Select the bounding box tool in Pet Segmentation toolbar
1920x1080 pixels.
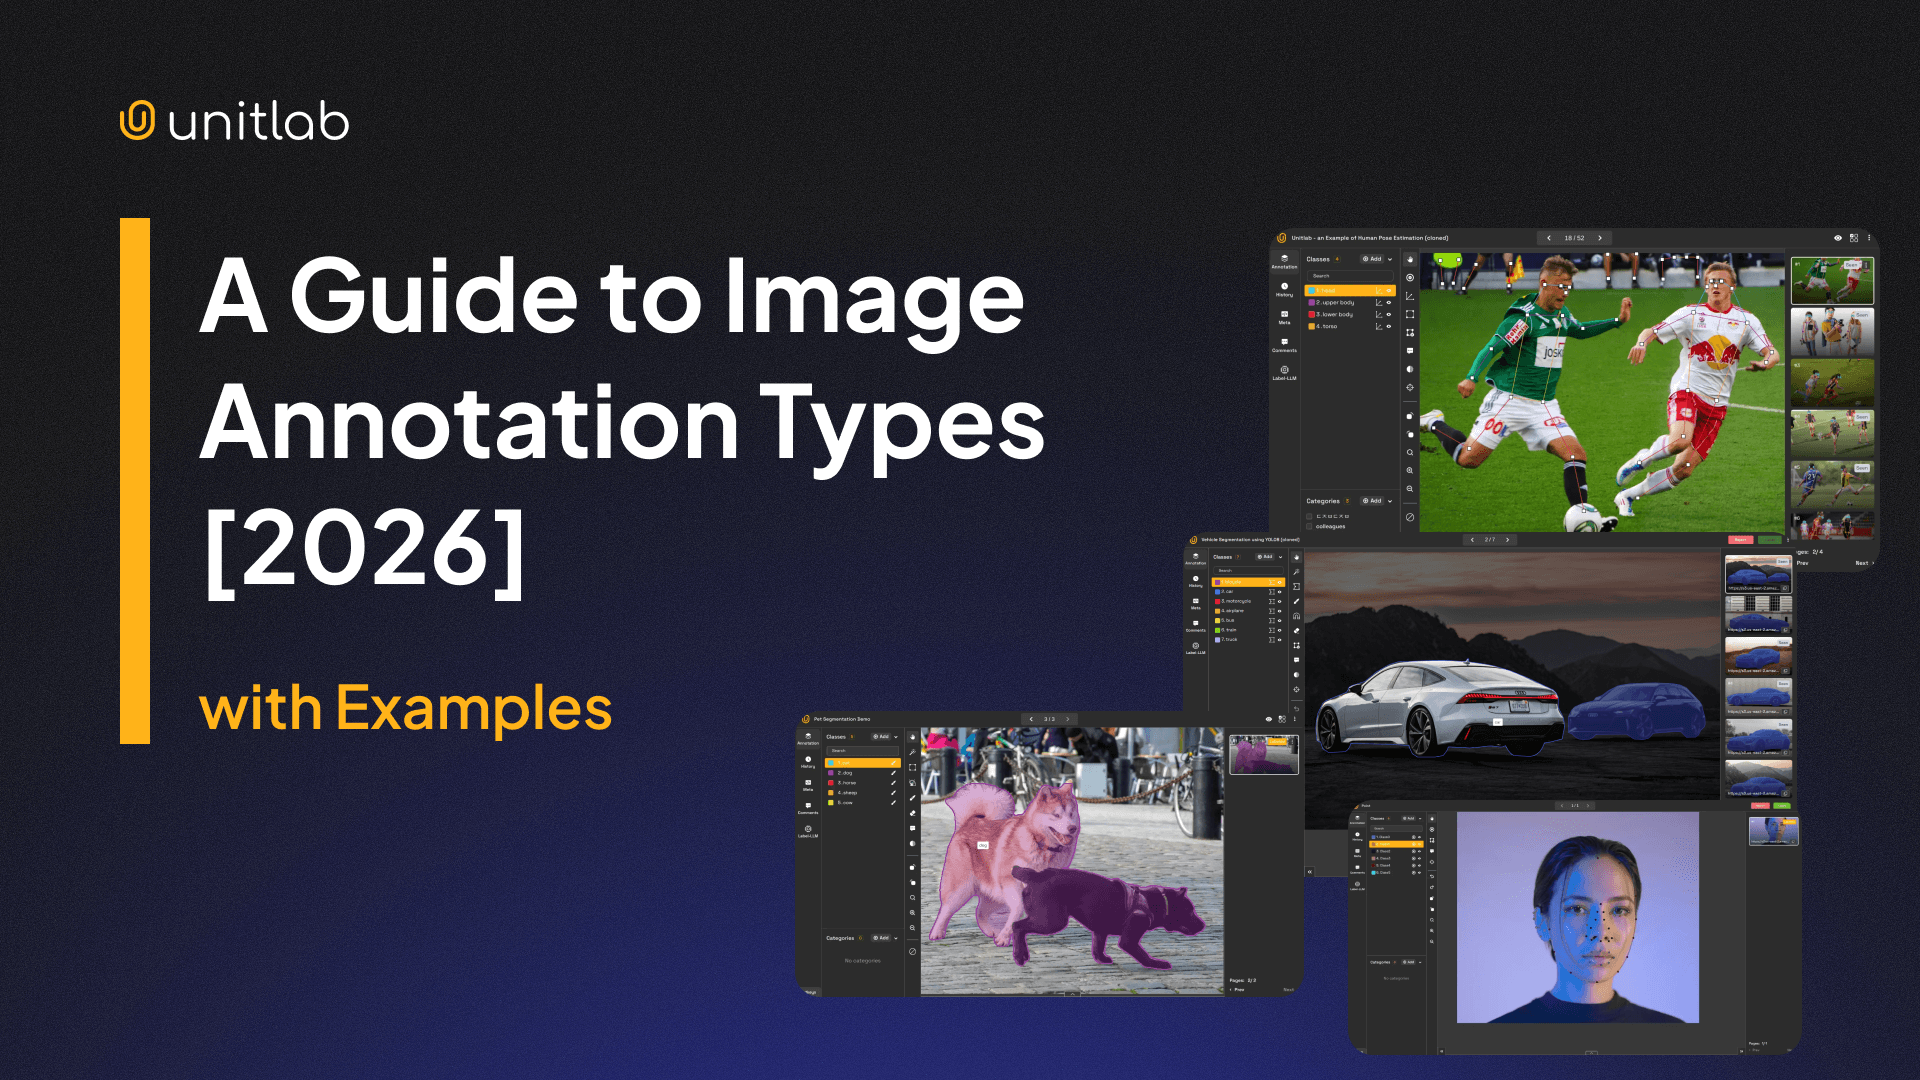912,767
